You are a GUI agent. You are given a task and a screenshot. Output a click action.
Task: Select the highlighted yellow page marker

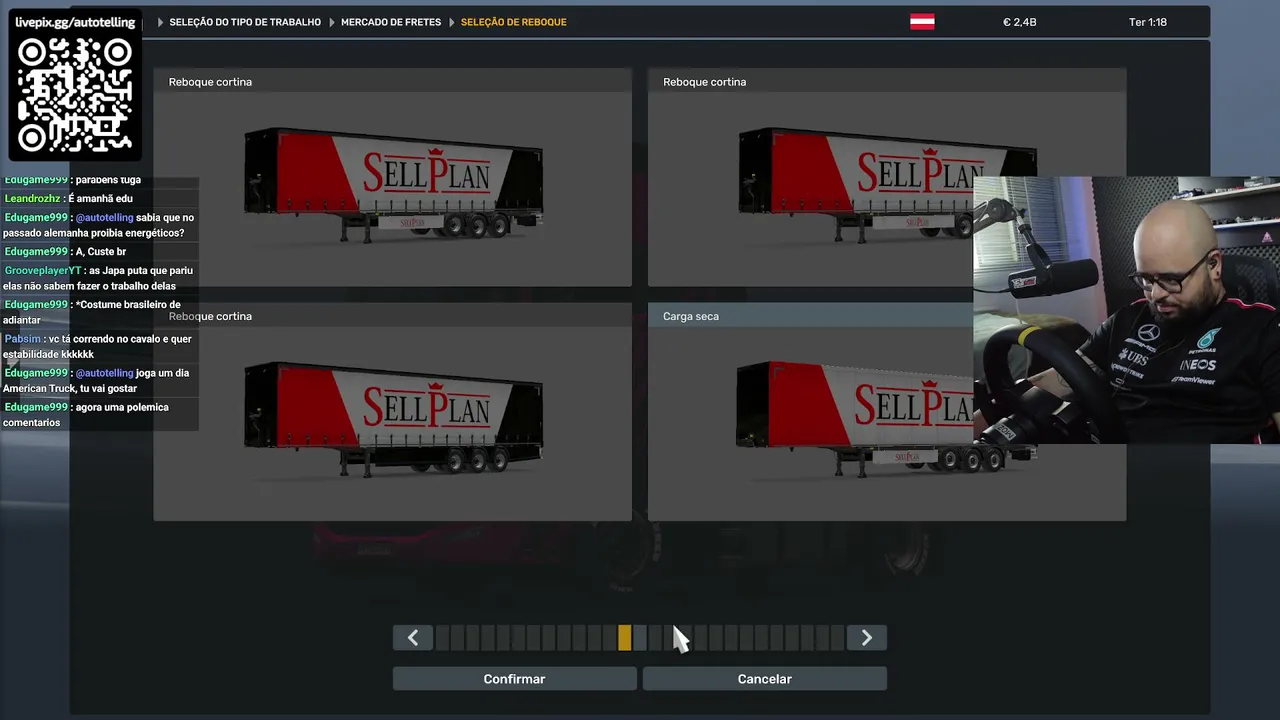[x=625, y=638]
